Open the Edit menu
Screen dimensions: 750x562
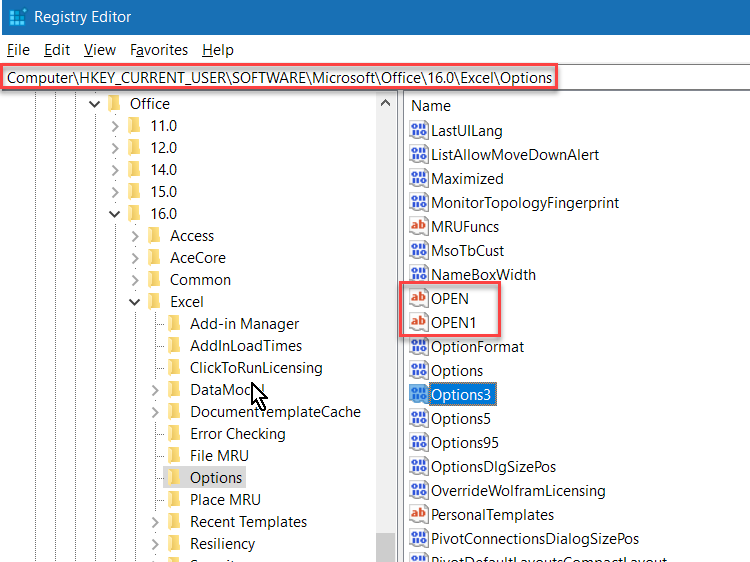tap(57, 50)
